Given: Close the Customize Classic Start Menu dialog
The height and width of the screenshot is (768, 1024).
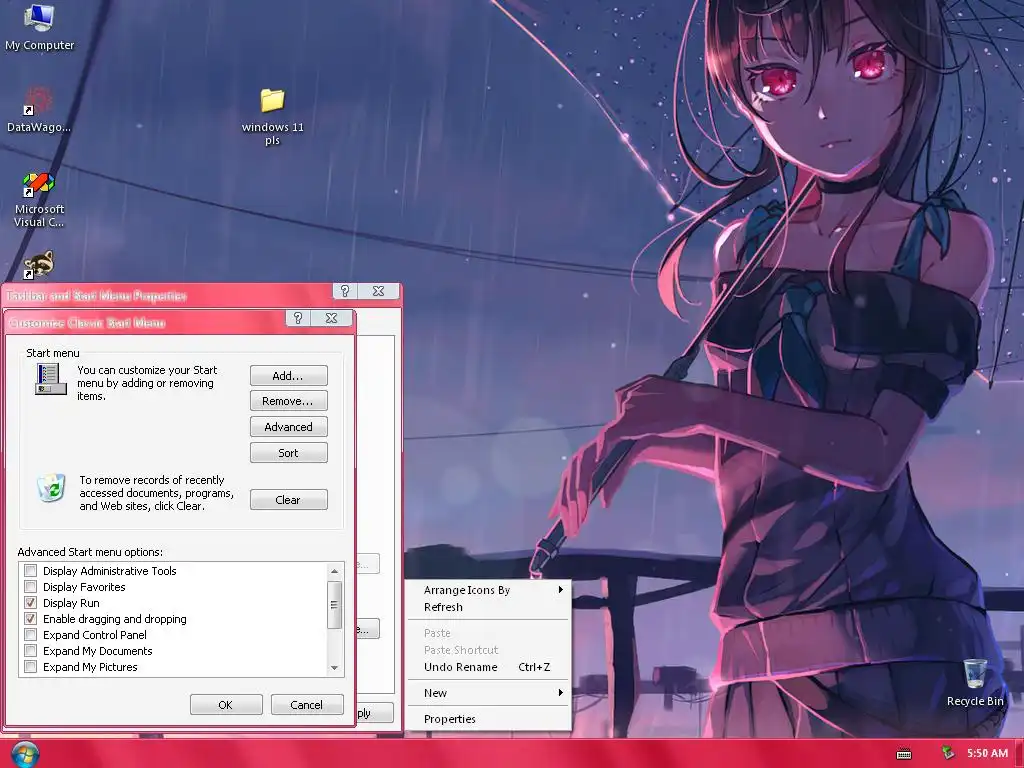Looking at the screenshot, I should click(332, 318).
